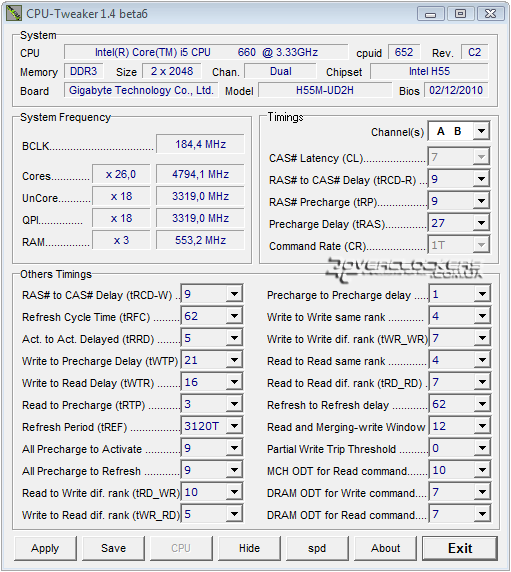Expand Partial Write Trip Threshold dropdown

(x=482, y=448)
